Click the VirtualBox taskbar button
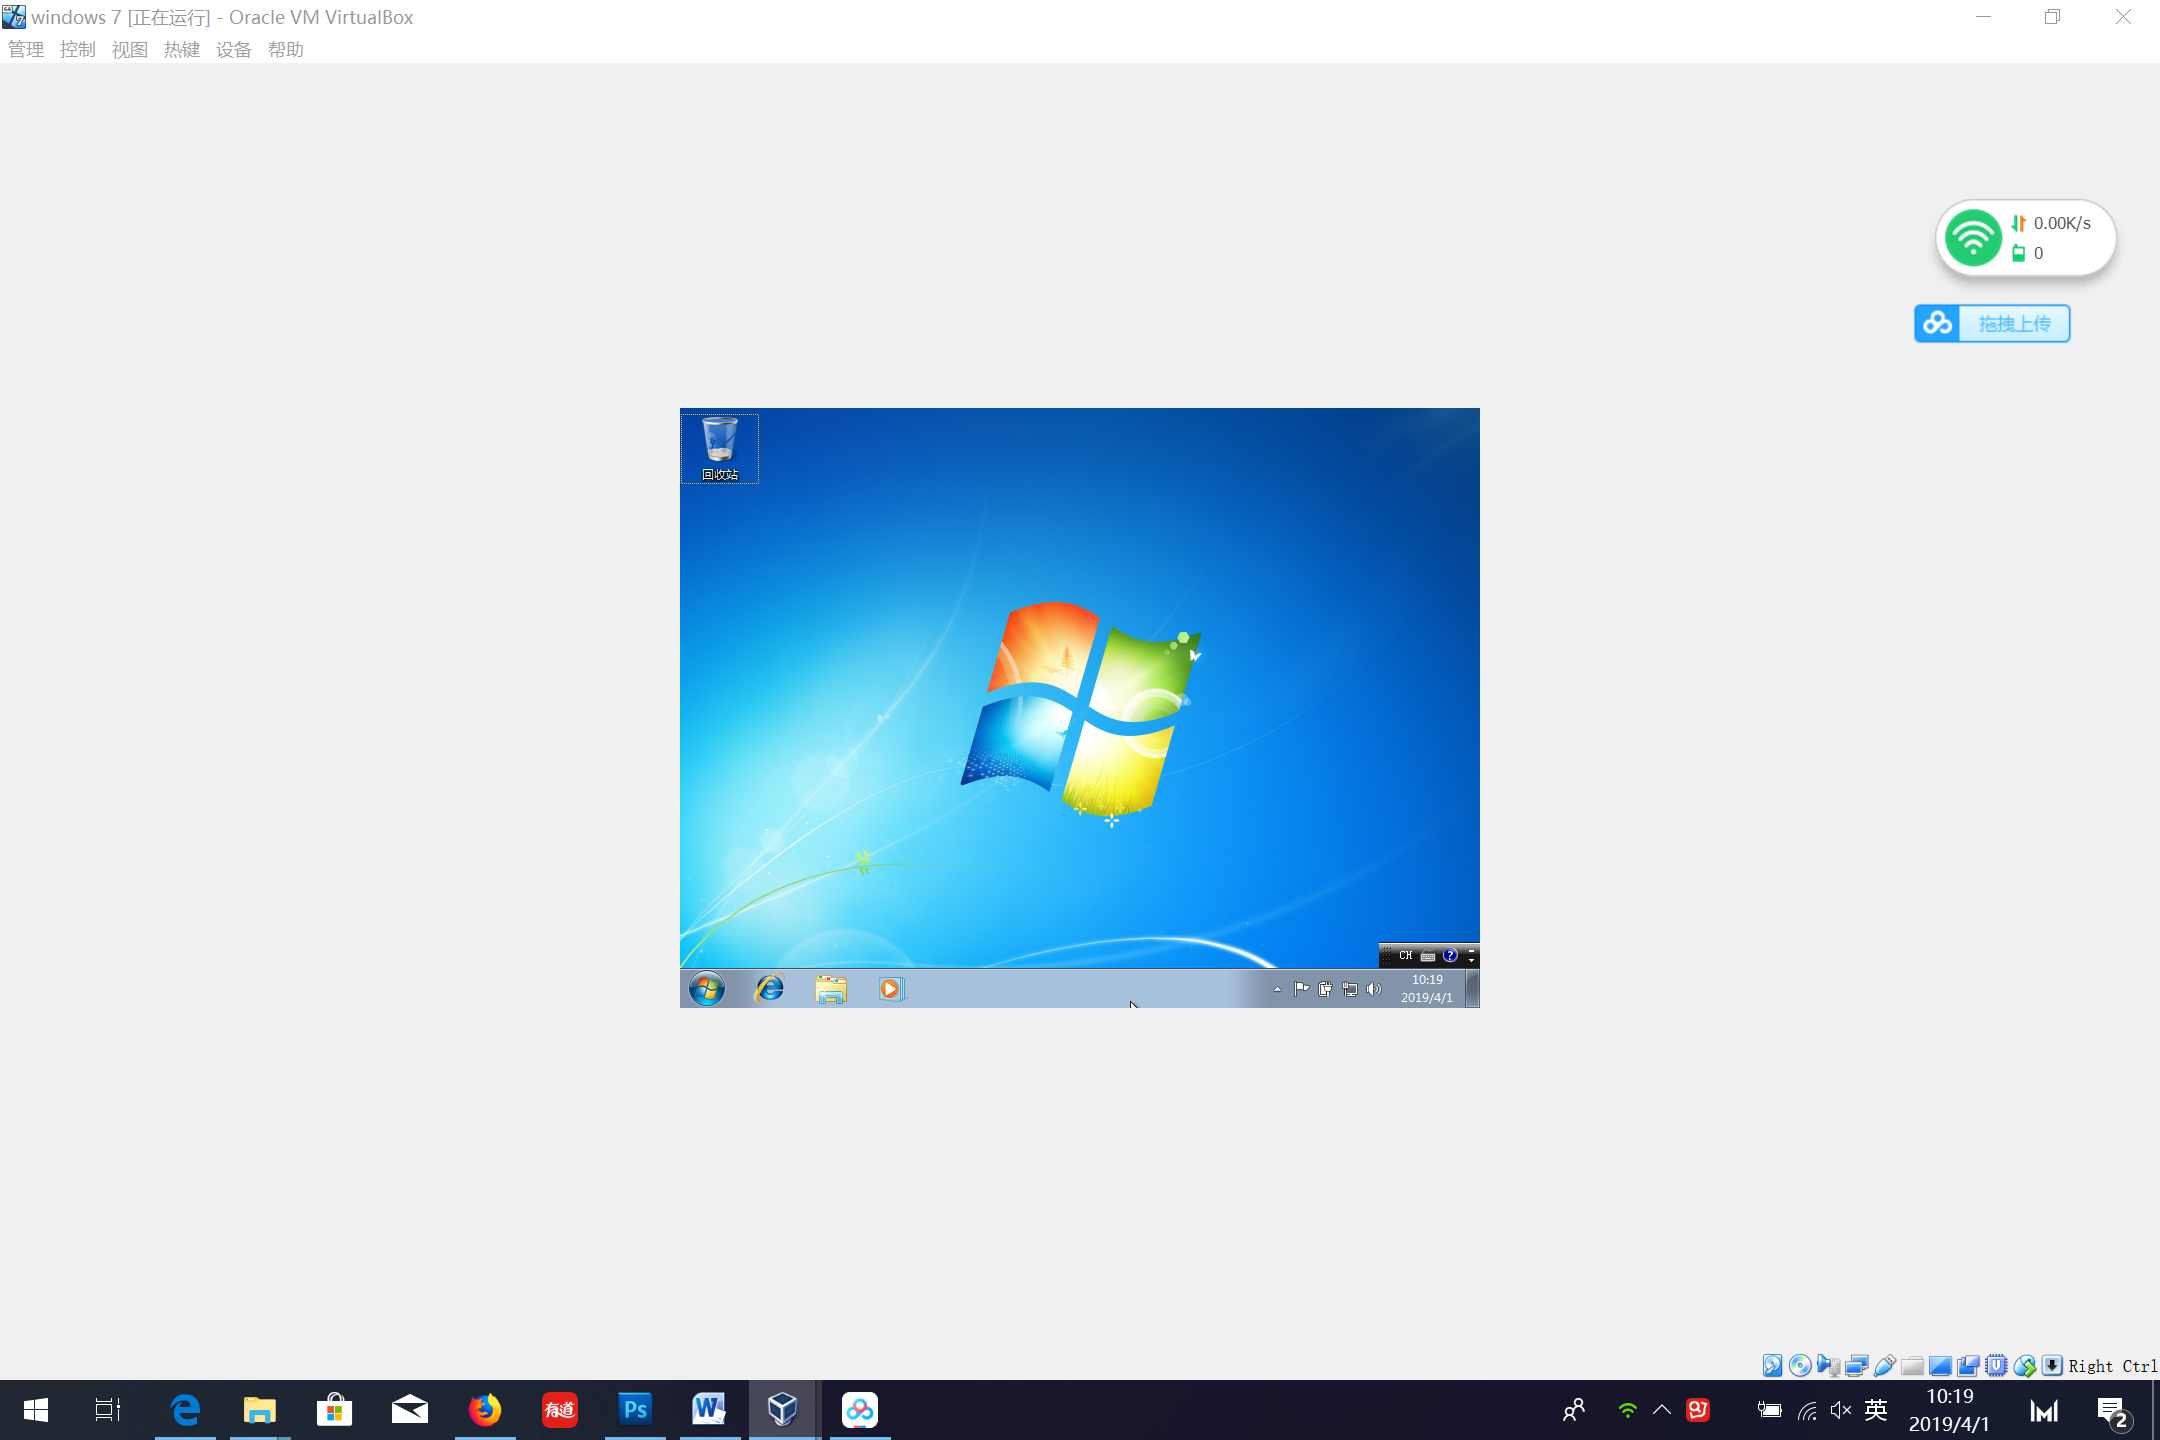2160x1440 pixels. pos(785,1410)
